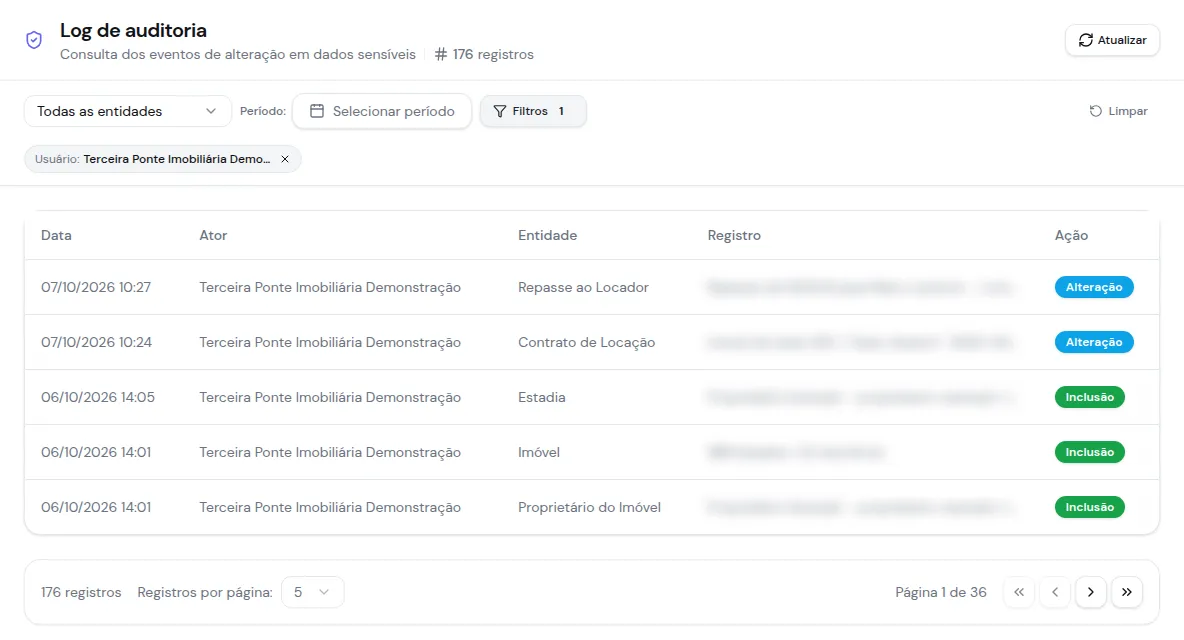Click the actor name in the Estadia row
1184x640 pixels.
pos(330,398)
